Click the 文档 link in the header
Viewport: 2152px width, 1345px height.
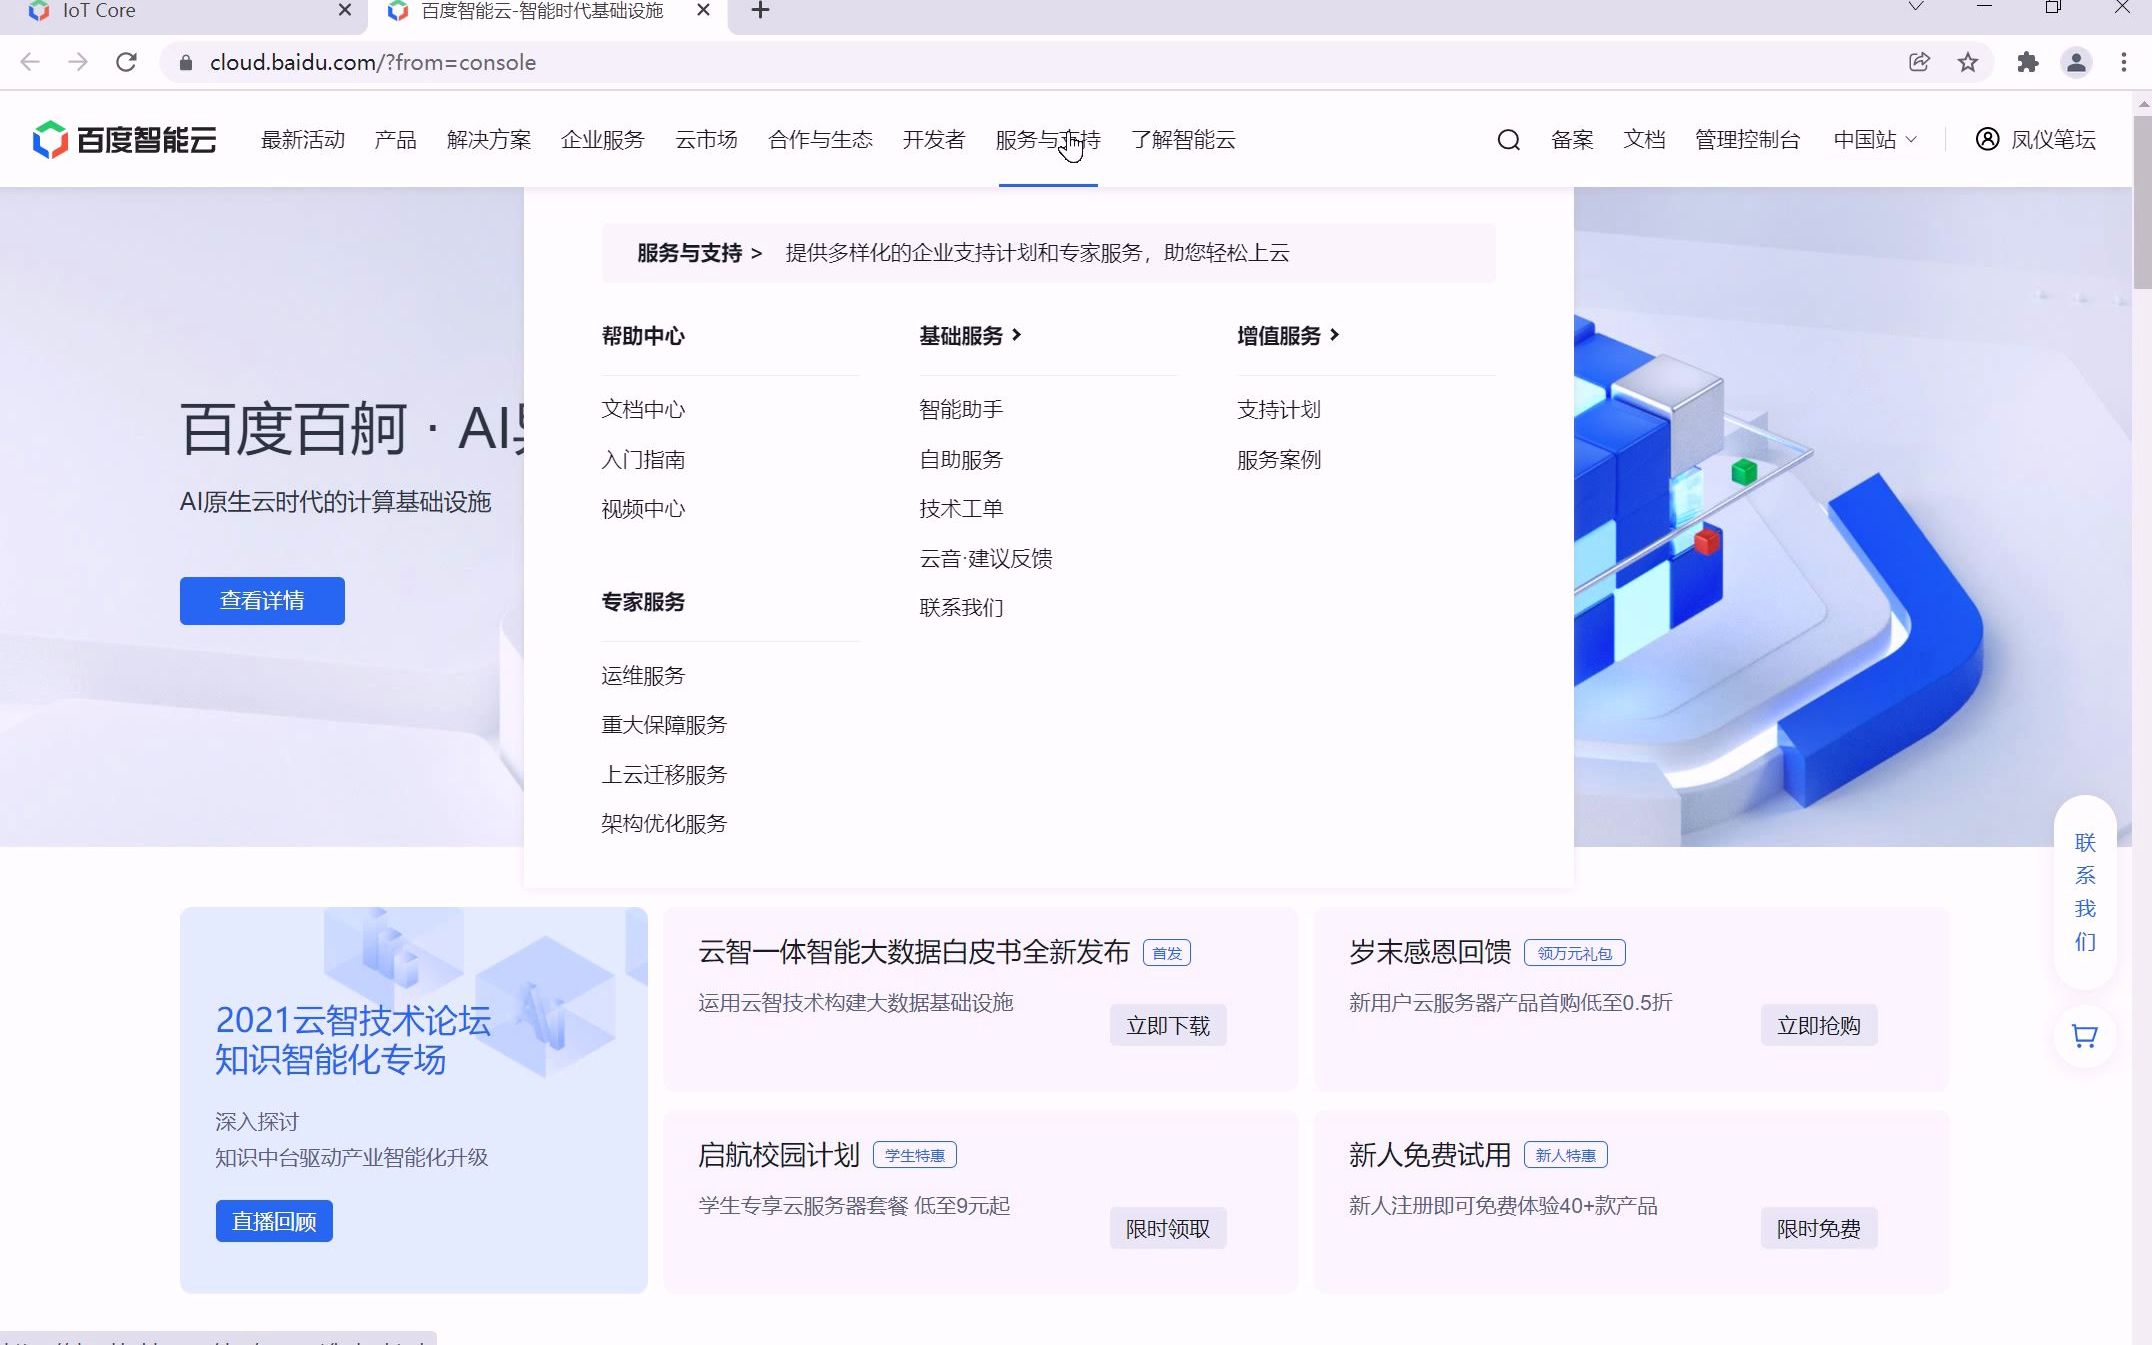pos(1644,140)
